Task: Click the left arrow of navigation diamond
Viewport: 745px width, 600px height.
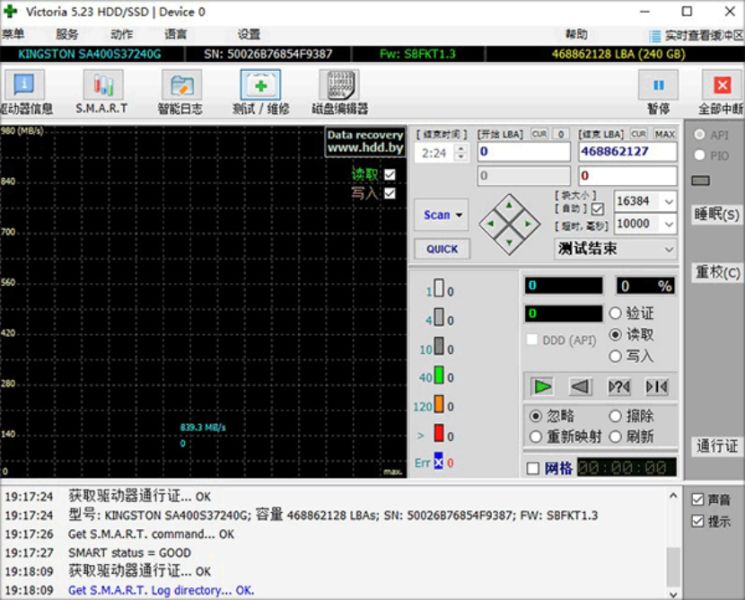Action: pyautogui.click(x=490, y=223)
